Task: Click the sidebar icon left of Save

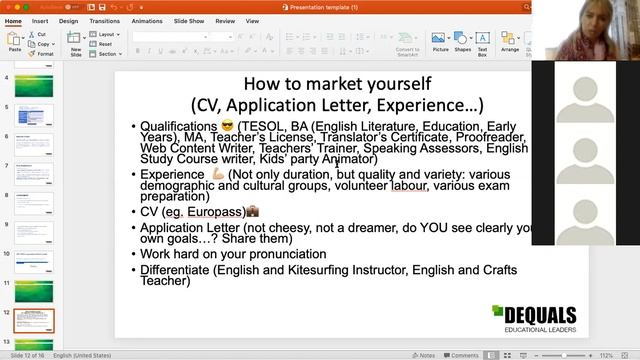Action: click(x=91, y=7)
